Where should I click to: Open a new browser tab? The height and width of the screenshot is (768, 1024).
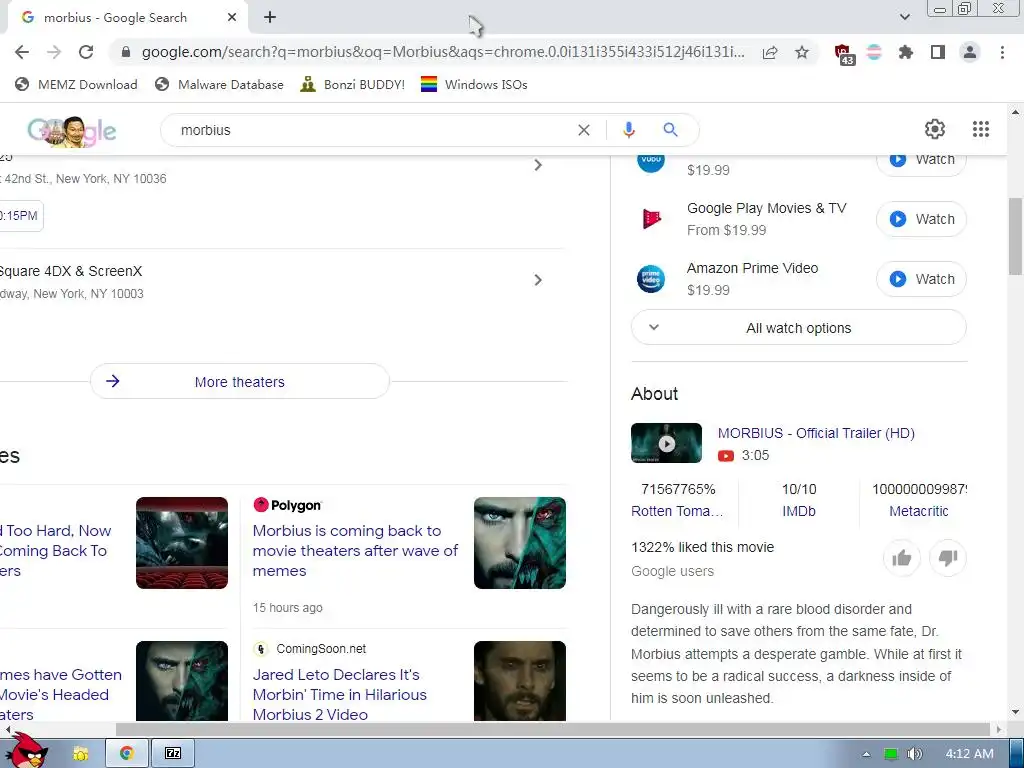pos(270,18)
